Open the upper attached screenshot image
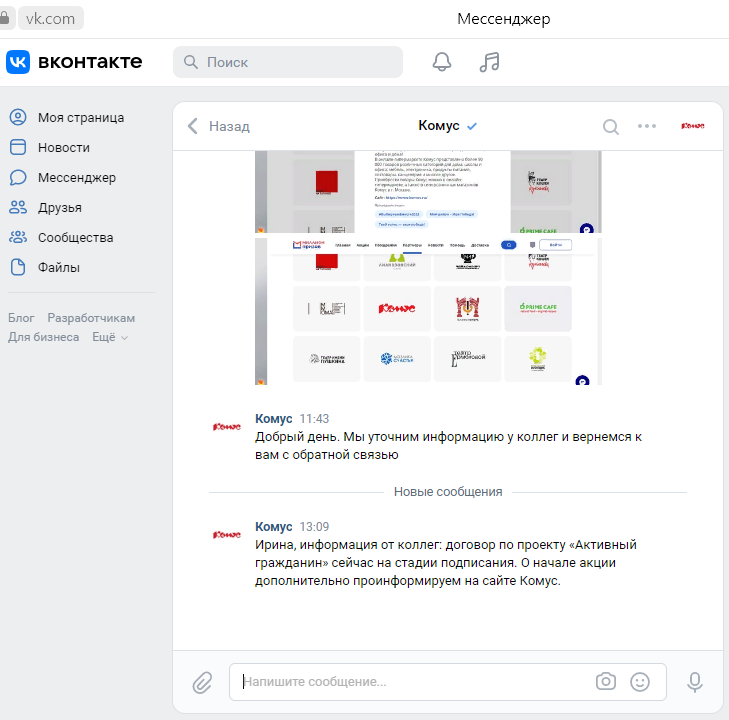Image resolution: width=729 pixels, height=720 pixels. [428, 192]
